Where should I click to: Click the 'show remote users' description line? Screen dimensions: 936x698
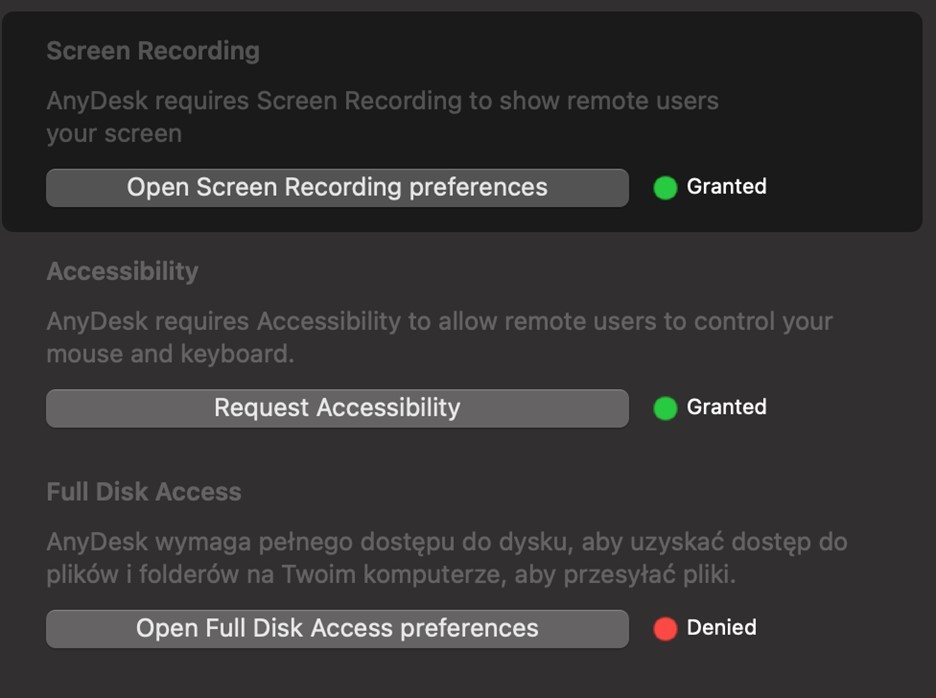click(x=382, y=101)
